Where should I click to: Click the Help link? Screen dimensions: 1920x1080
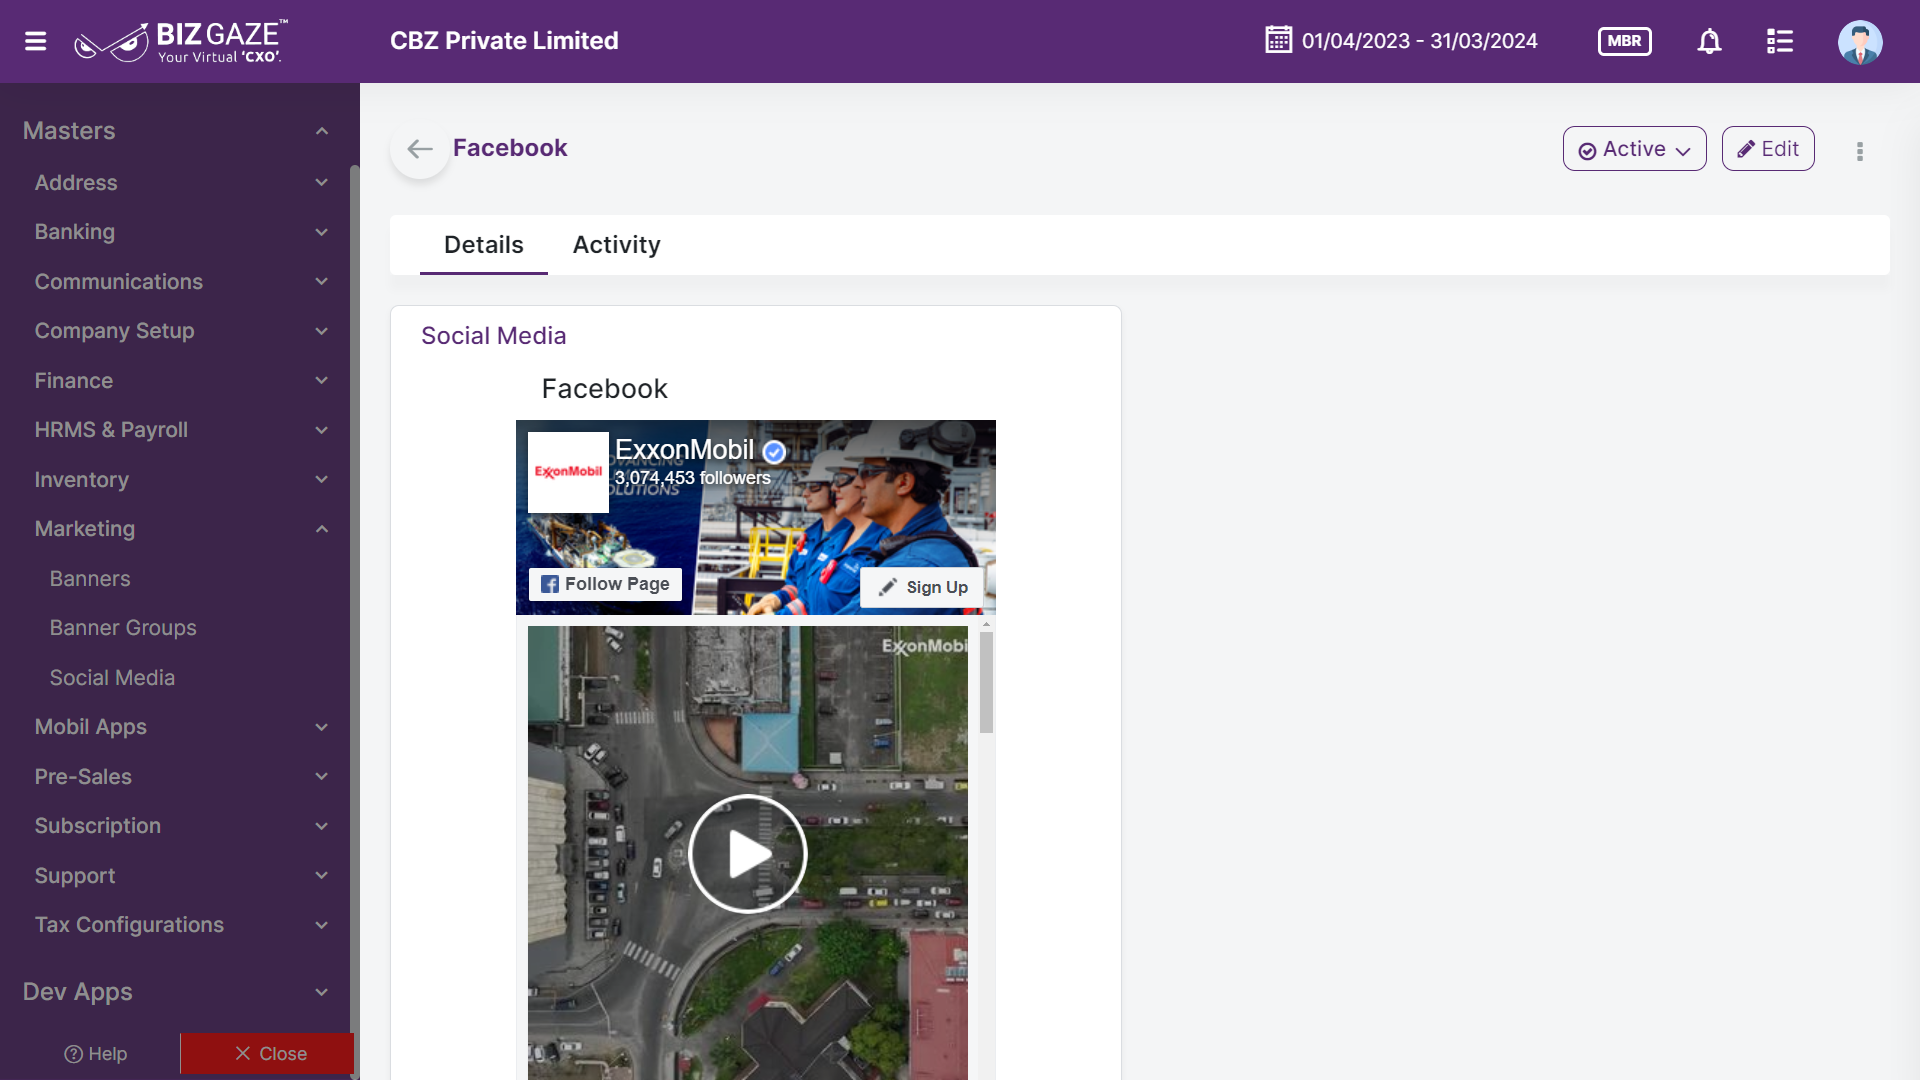click(x=95, y=1054)
